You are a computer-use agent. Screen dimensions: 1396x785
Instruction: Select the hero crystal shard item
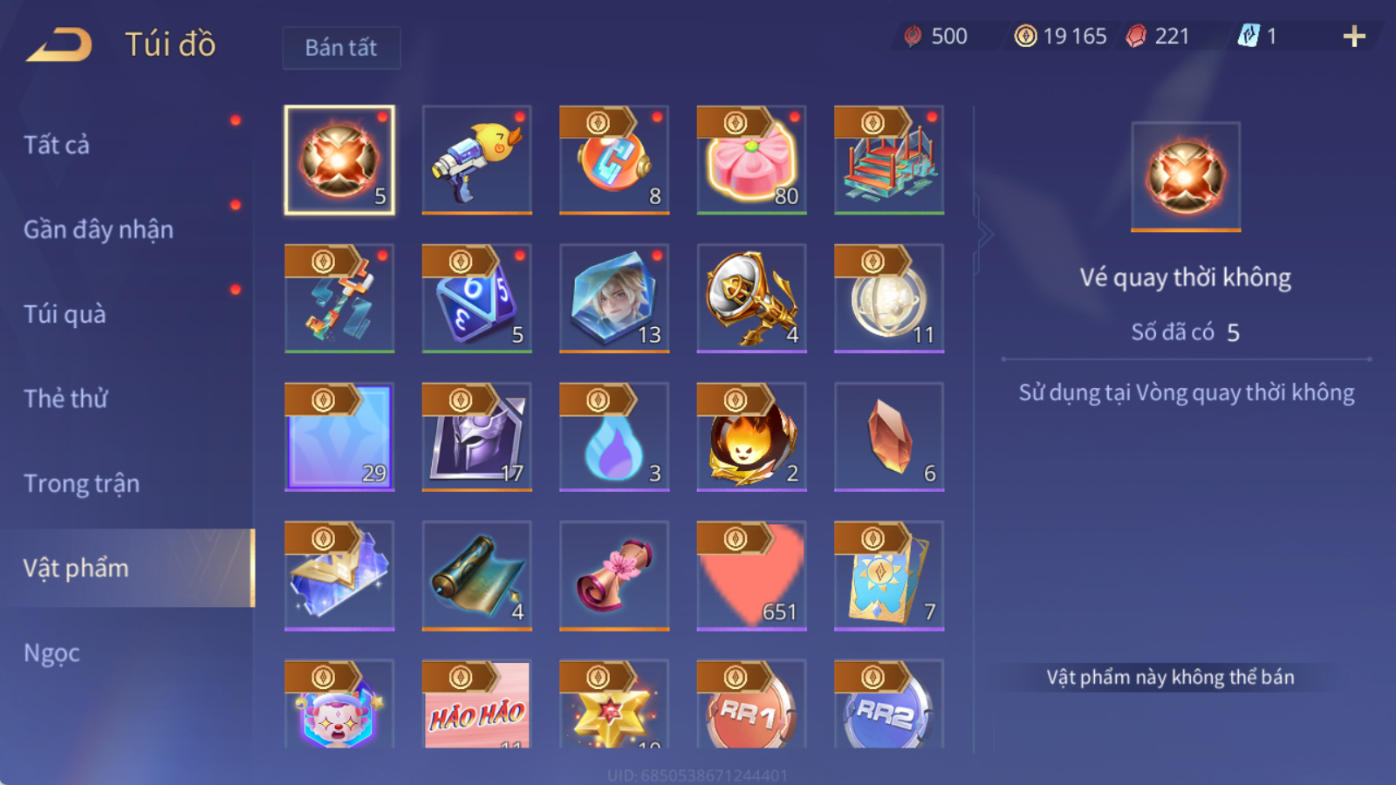(x=614, y=298)
